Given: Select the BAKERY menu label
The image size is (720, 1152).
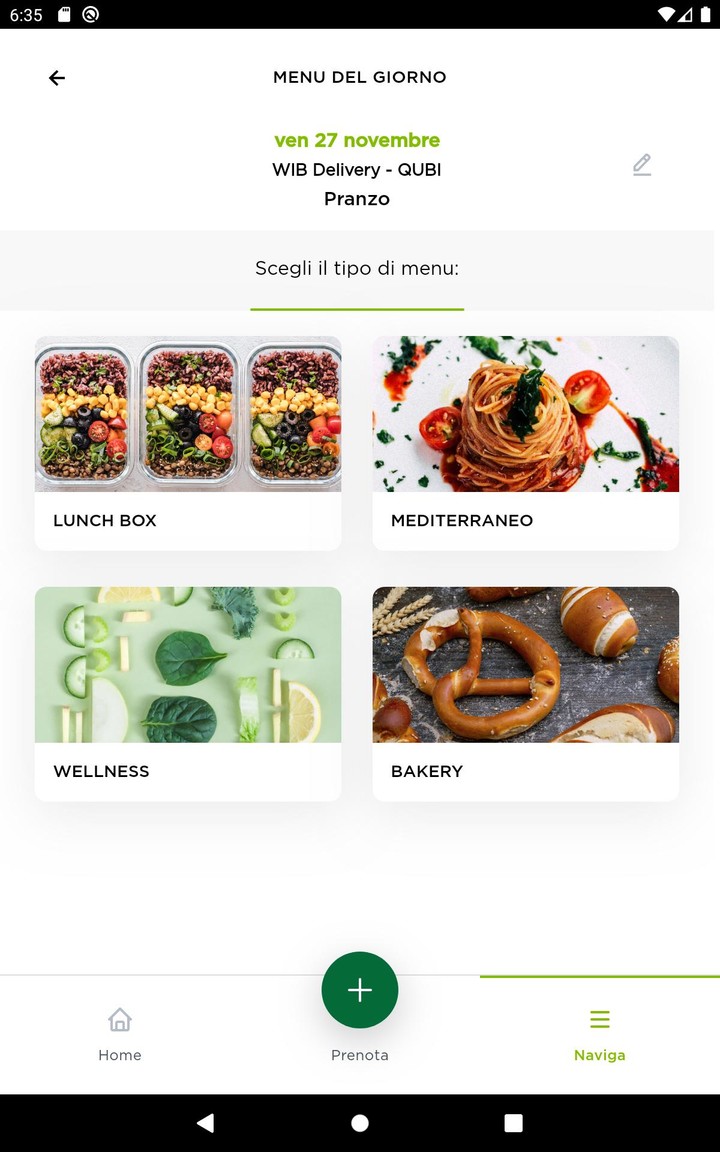Looking at the screenshot, I should tap(427, 771).
